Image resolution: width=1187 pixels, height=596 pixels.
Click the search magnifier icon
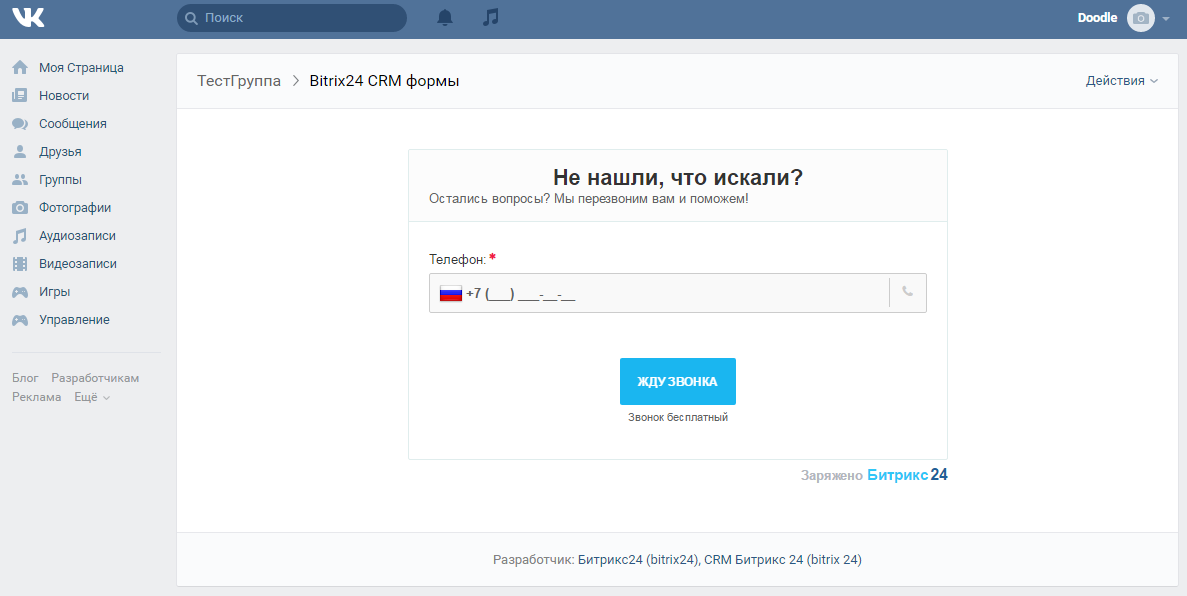coord(192,18)
